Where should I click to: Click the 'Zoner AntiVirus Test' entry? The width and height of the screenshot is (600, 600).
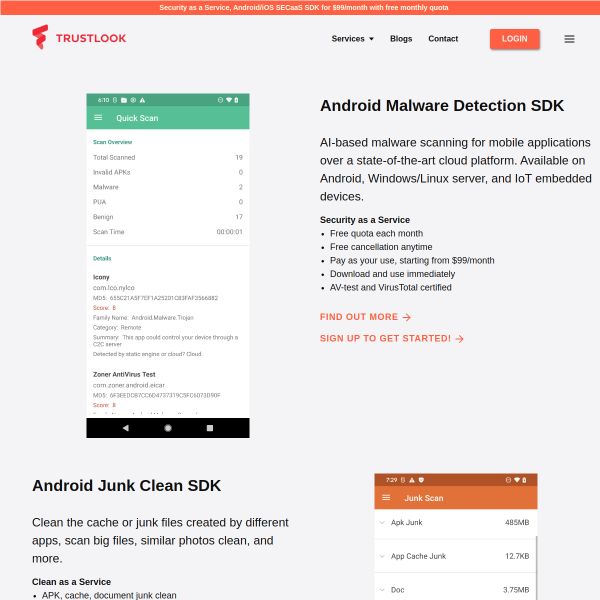[124, 374]
